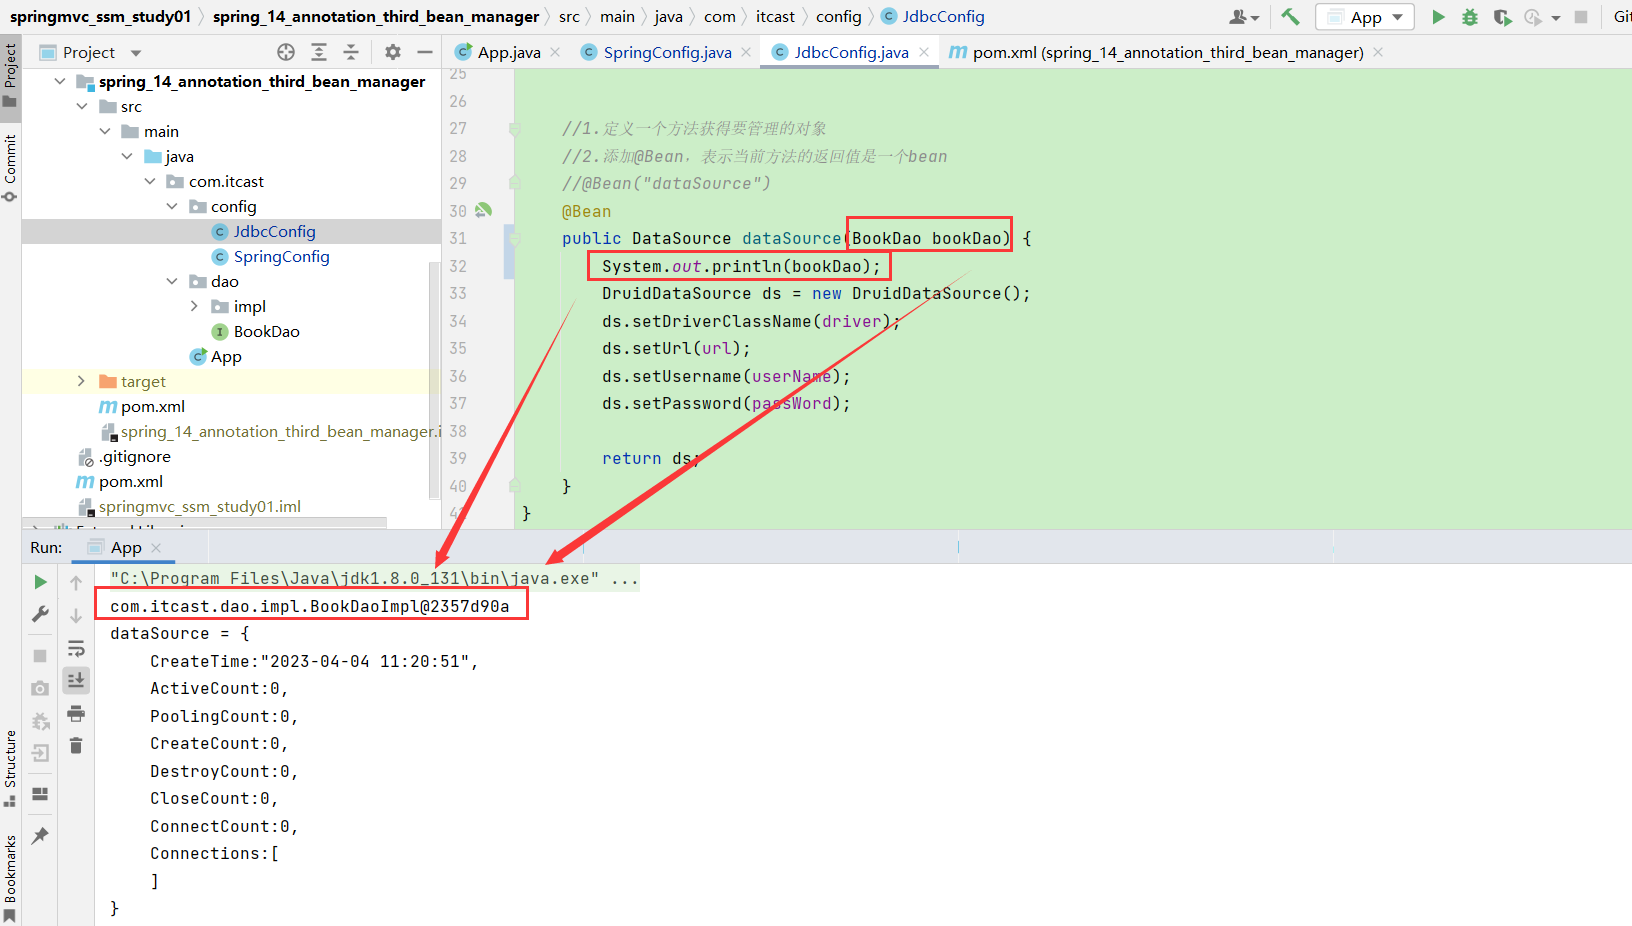Click the Build Project hammer icon

(1290, 17)
